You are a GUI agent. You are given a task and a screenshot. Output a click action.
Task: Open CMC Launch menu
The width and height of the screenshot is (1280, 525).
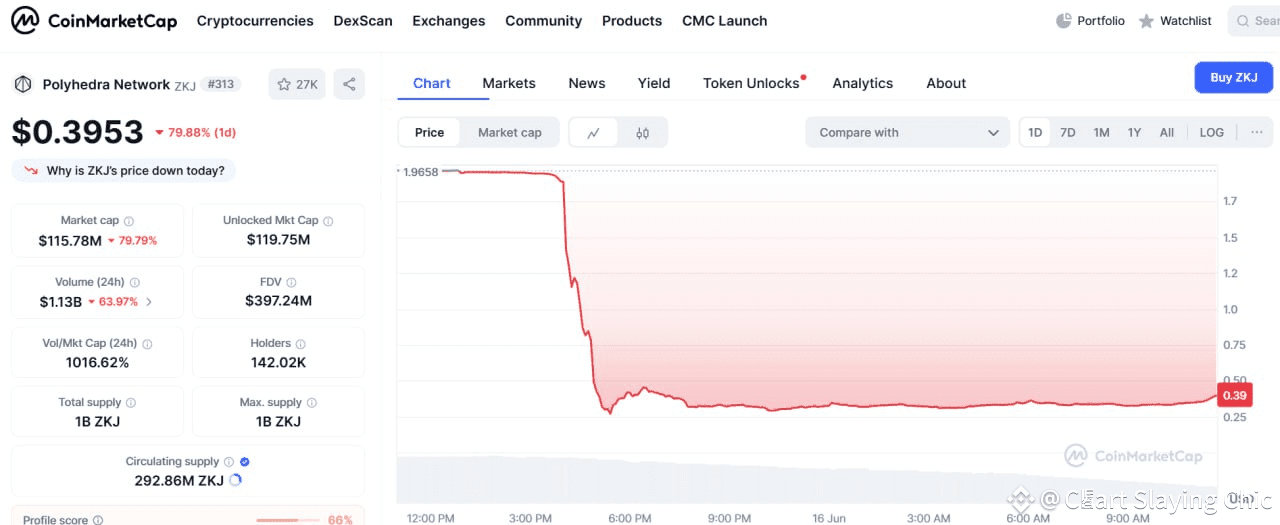click(x=725, y=21)
